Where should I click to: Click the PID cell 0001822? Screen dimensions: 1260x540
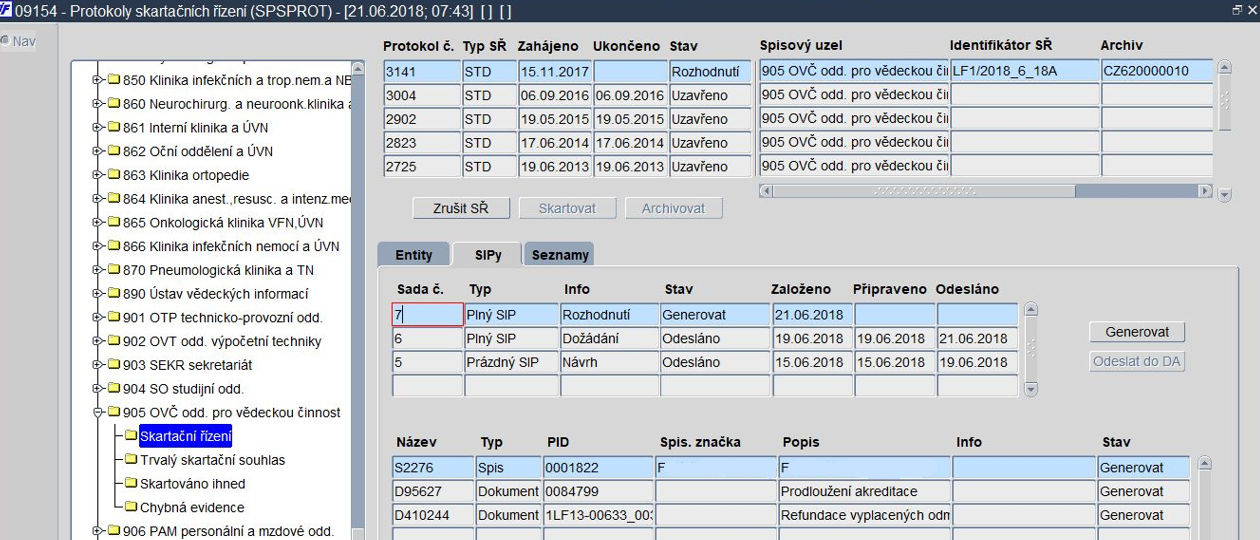point(598,467)
